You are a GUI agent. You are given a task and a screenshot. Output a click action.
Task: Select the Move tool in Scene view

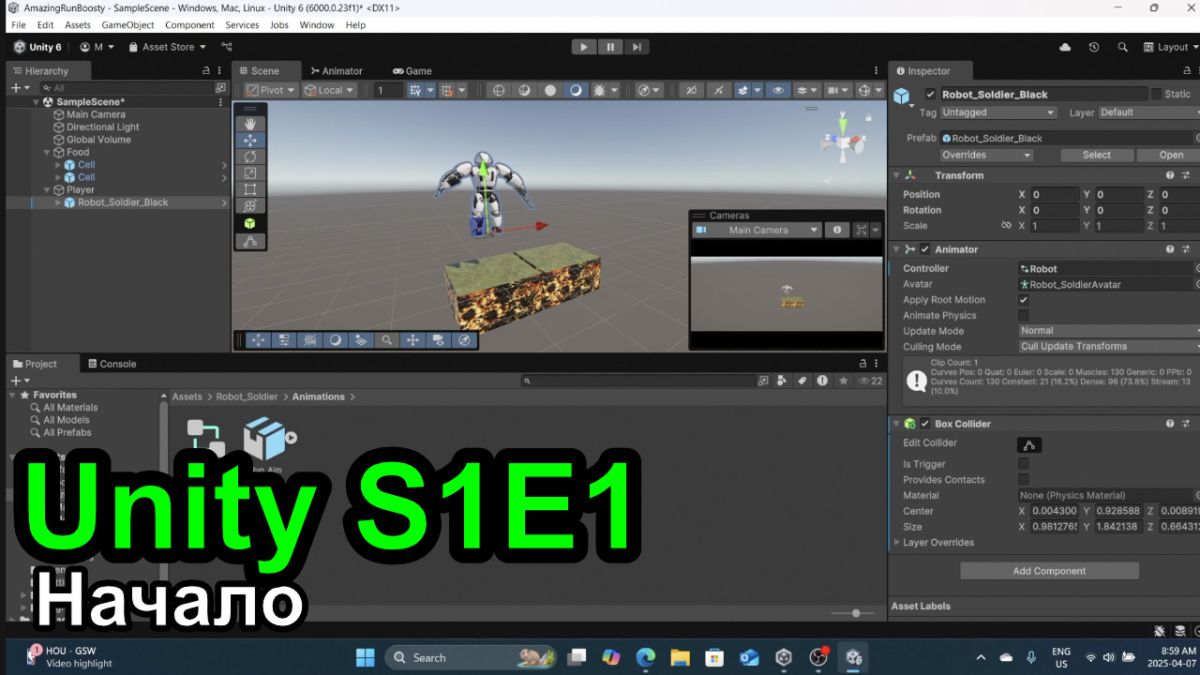click(249, 140)
